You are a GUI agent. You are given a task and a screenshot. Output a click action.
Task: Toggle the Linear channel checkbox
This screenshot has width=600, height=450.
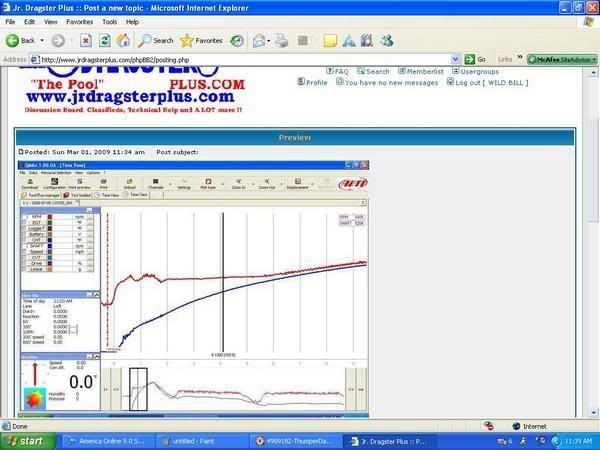(x=24, y=269)
